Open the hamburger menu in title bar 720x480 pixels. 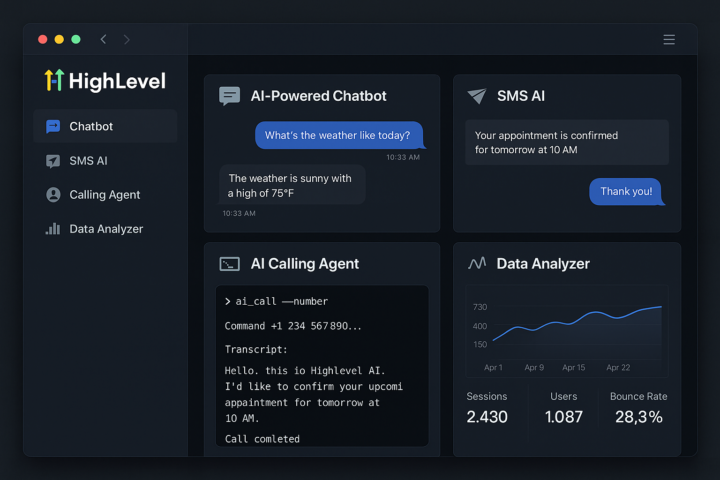click(669, 40)
